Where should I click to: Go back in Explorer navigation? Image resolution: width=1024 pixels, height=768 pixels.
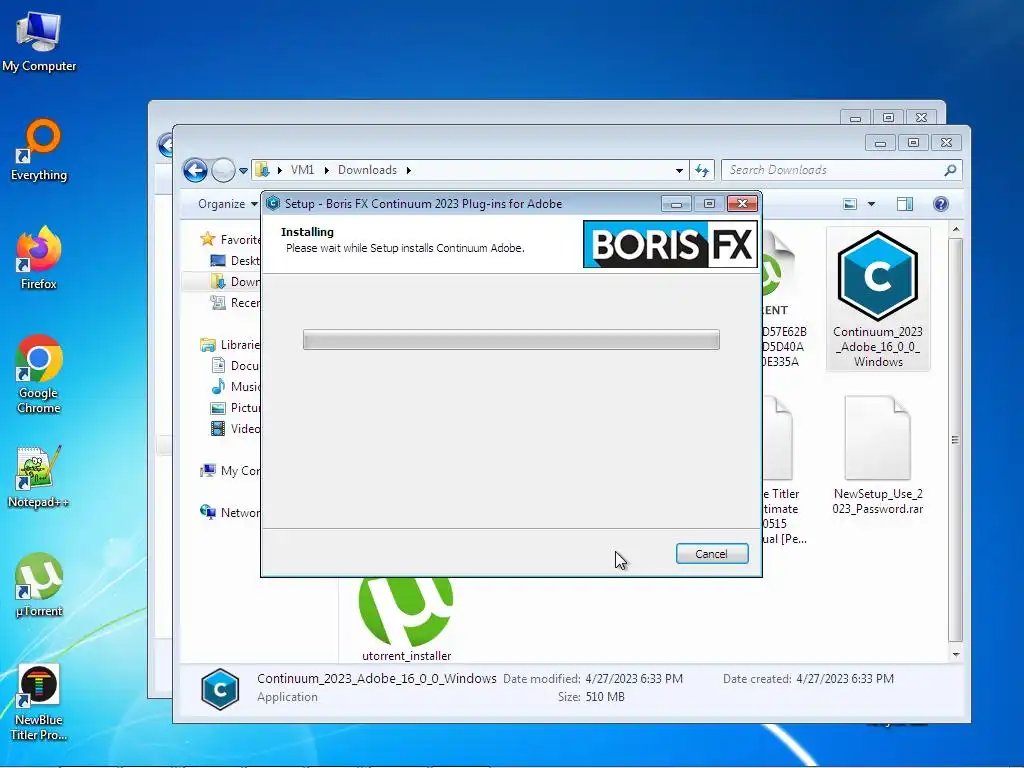[x=195, y=170]
